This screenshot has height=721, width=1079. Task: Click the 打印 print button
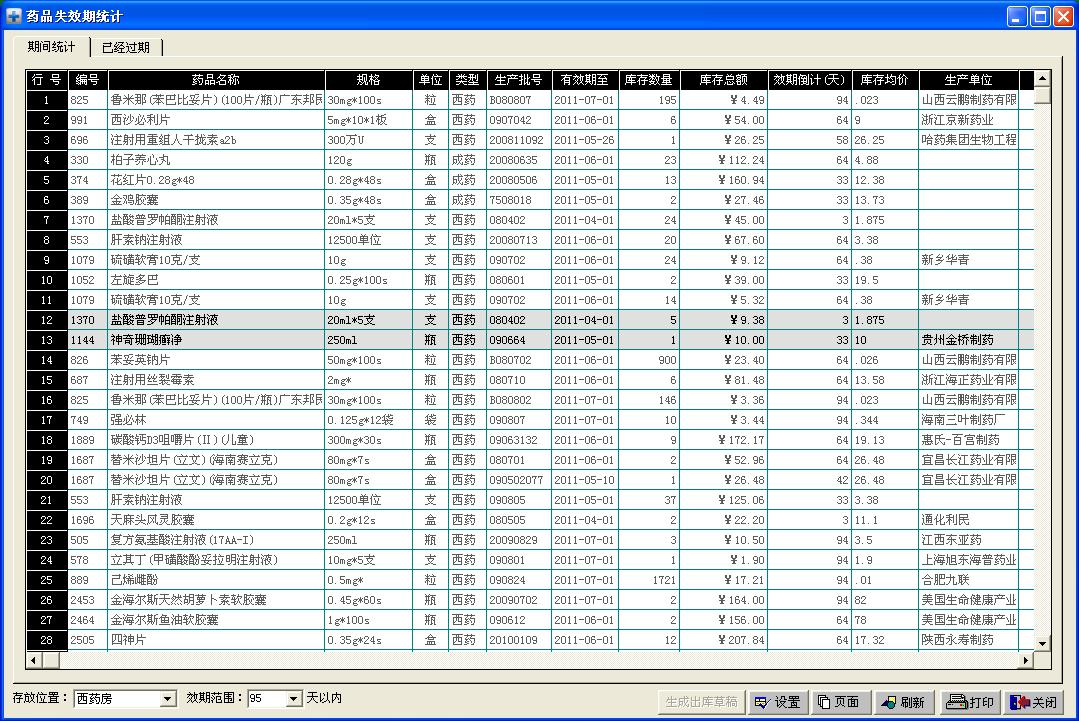click(969, 702)
